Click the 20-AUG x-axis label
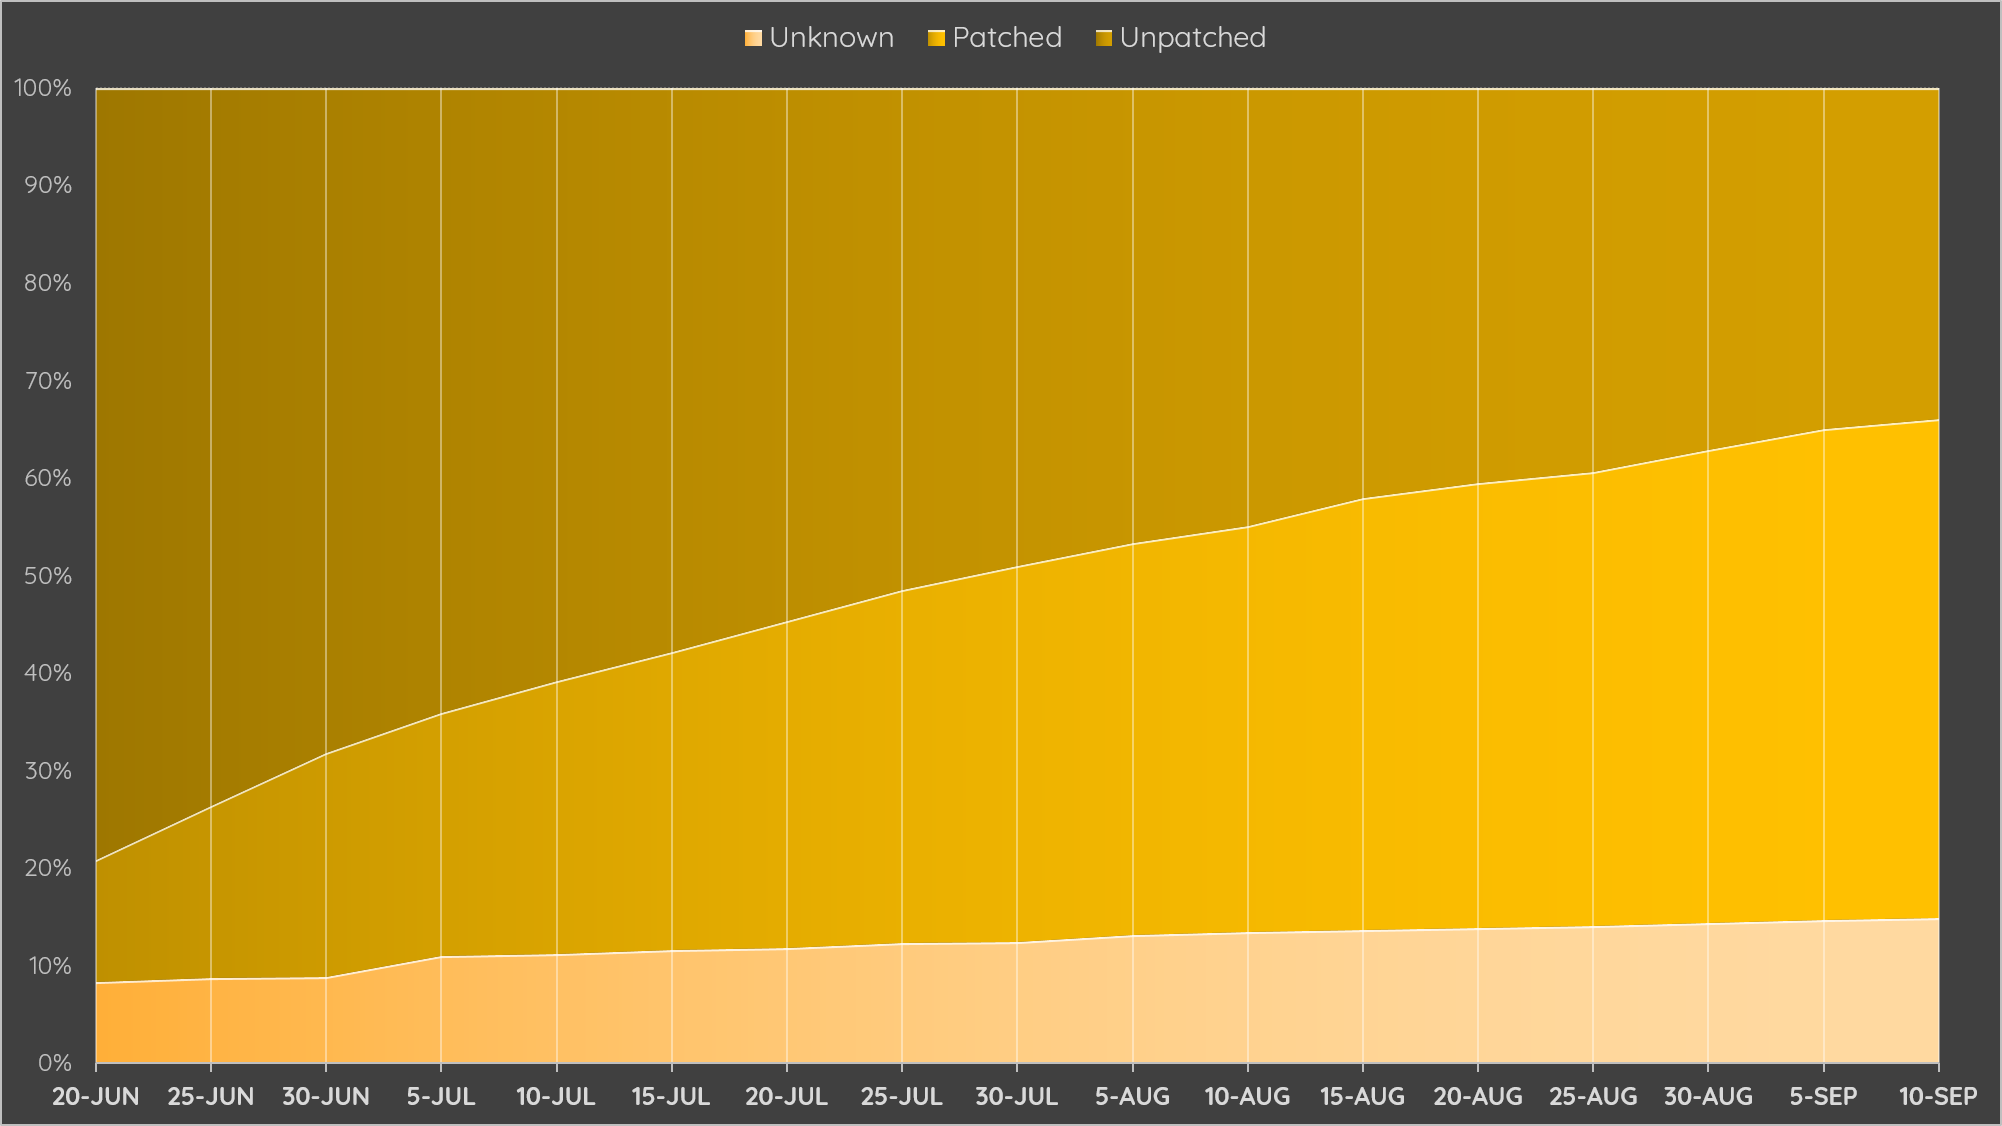 1478,1096
